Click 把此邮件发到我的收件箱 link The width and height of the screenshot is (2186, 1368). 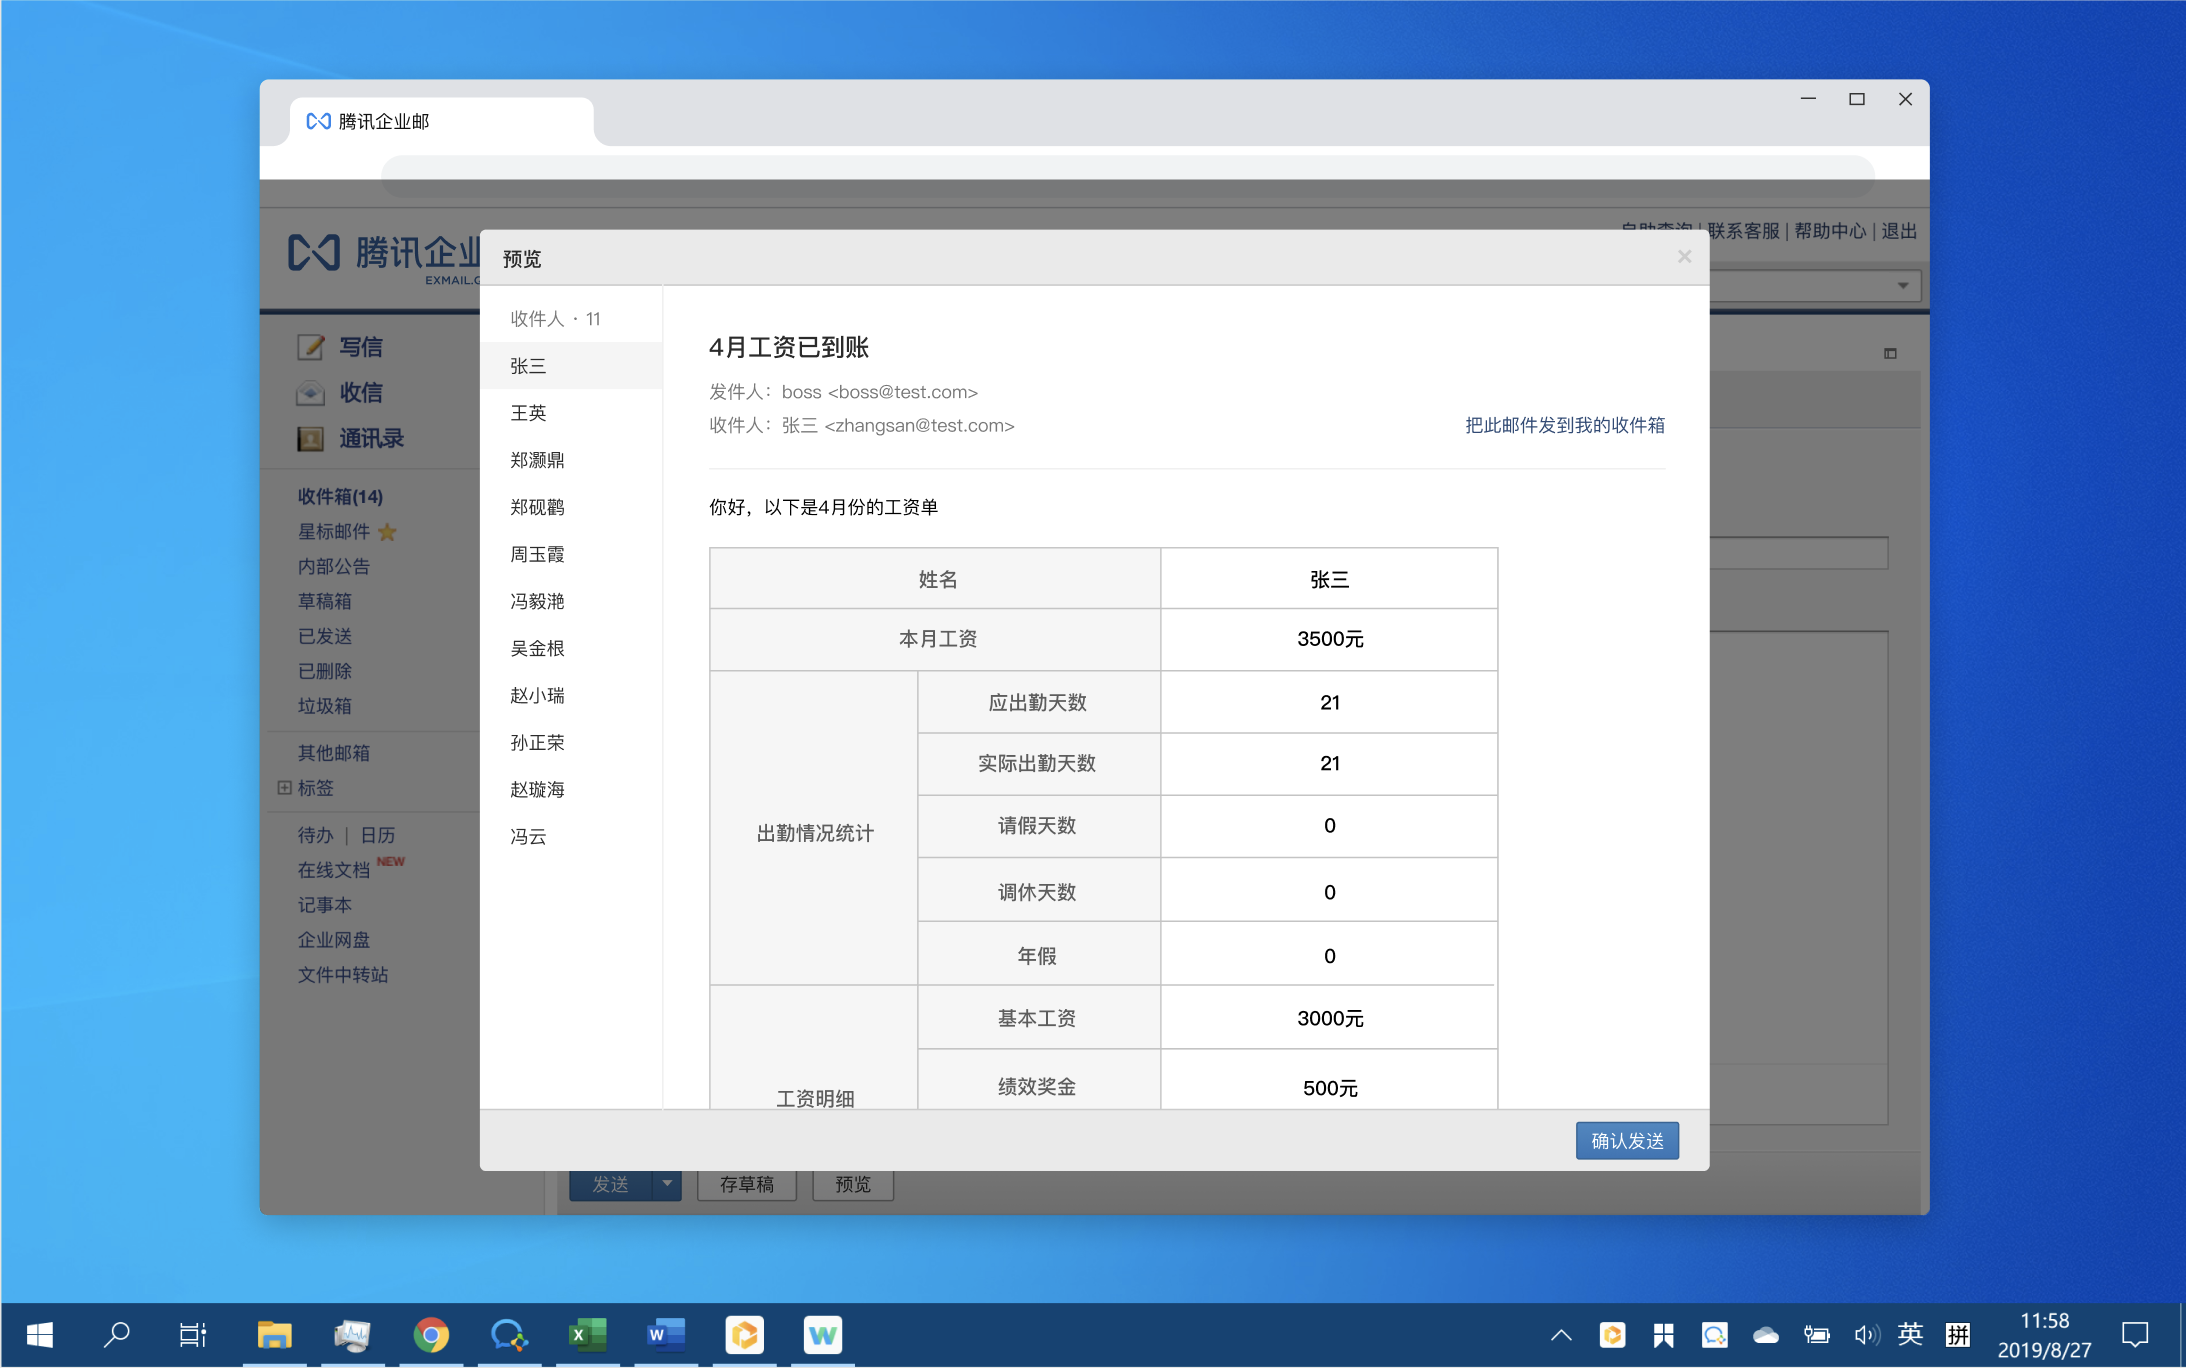tap(1564, 425)
